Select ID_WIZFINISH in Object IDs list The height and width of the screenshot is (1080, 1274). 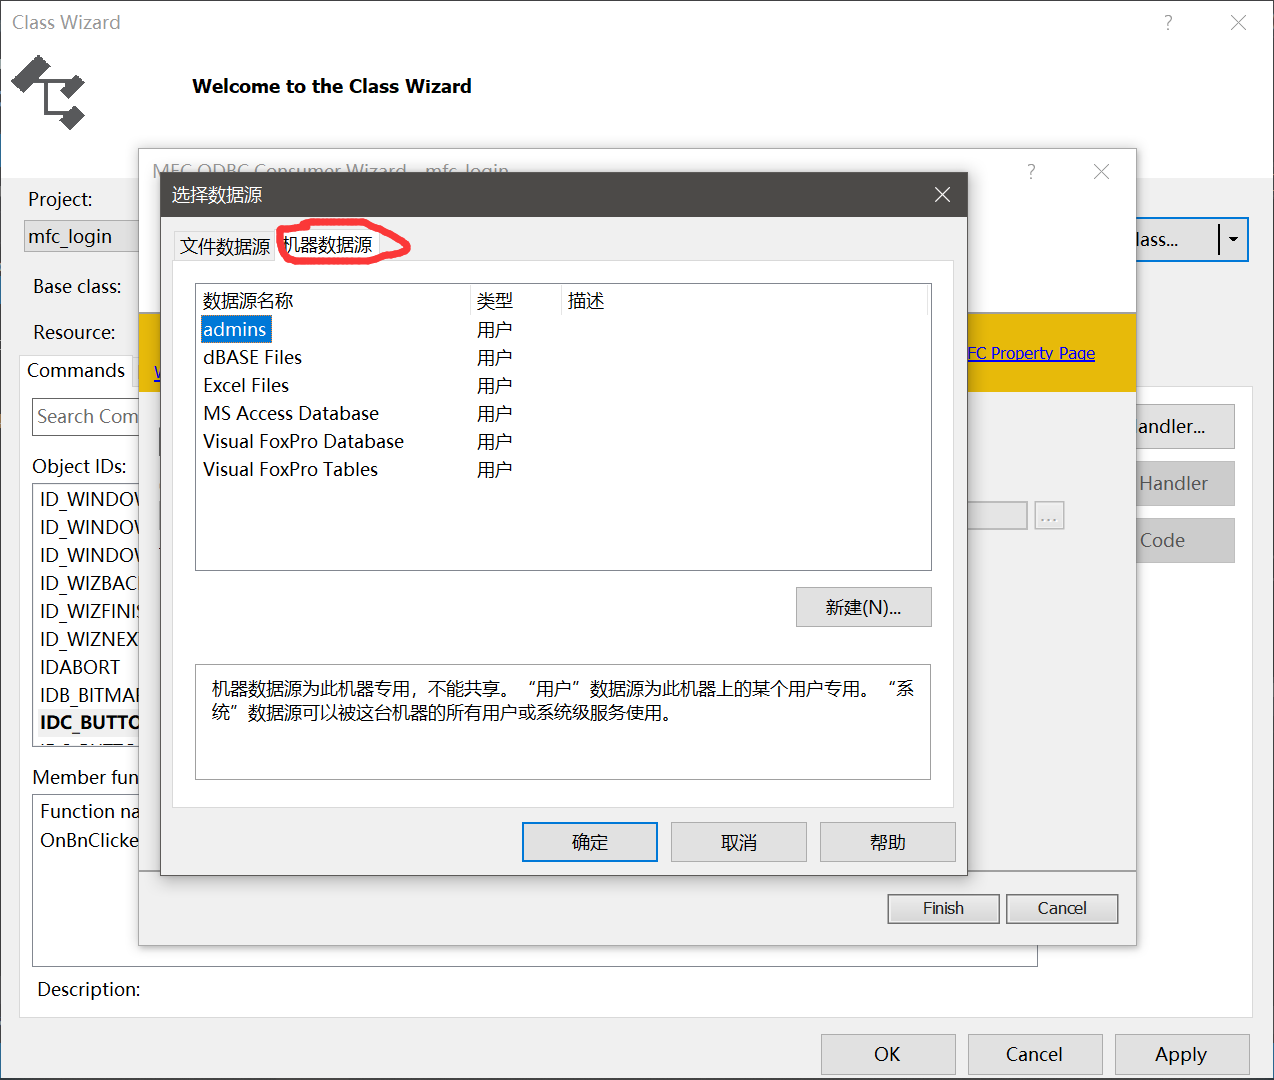tap(88, 611)
